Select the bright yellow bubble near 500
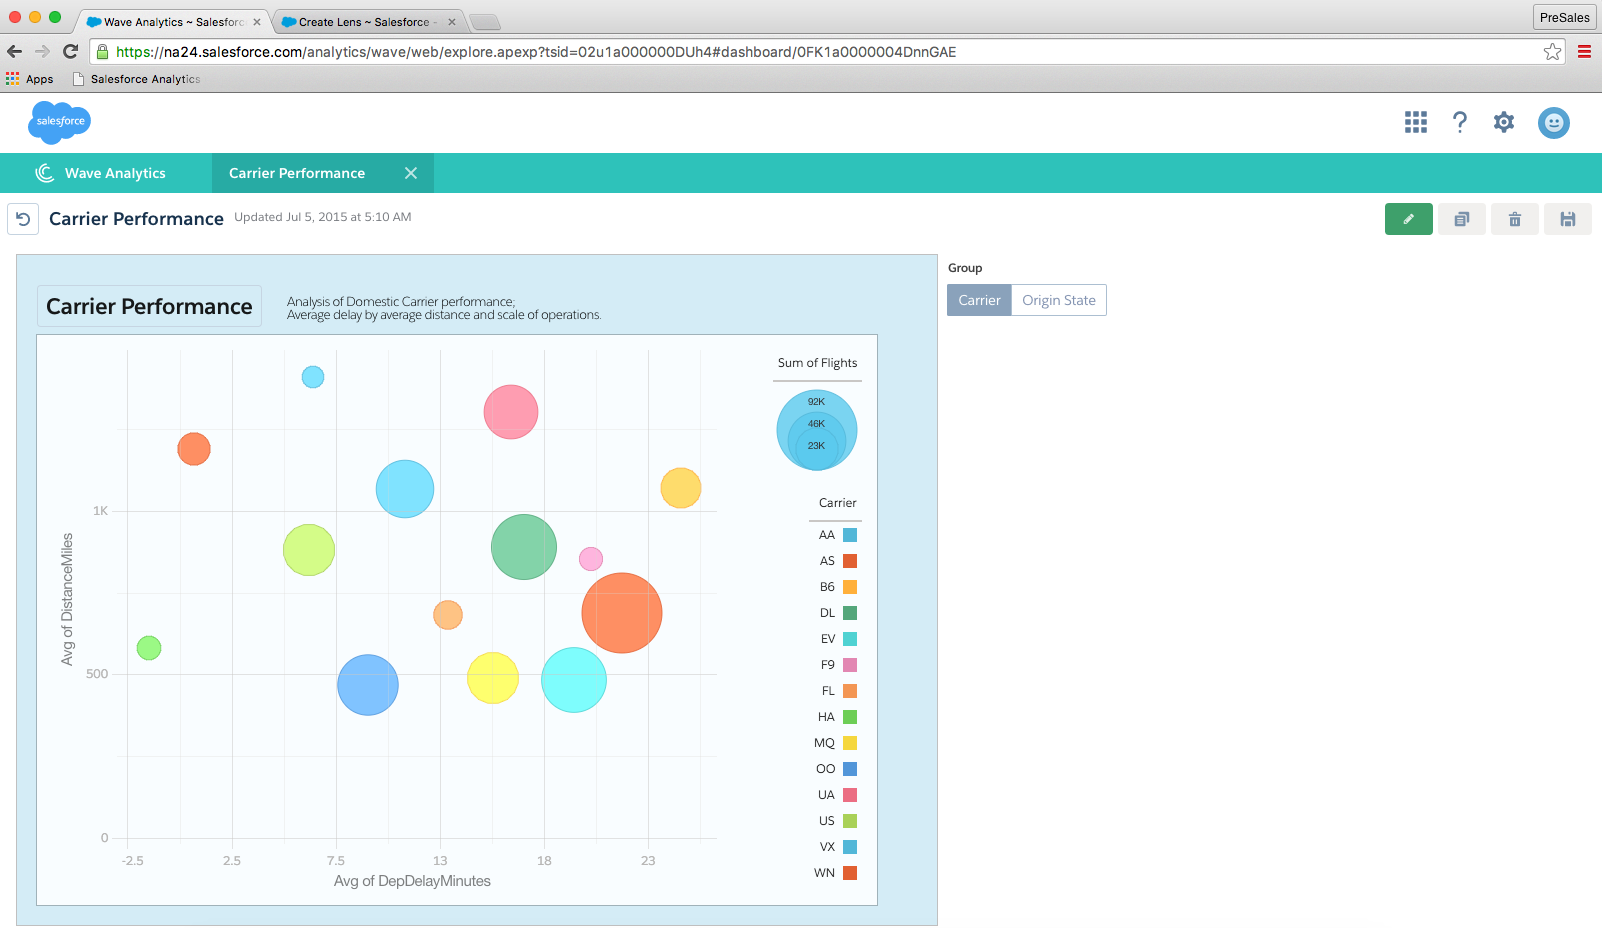This screenshot has height=928, width=1602. tap(493, 678)
